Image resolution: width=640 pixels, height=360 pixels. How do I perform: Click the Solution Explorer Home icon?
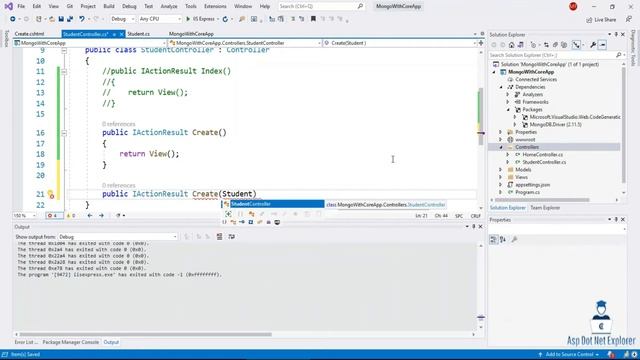point(511,45)
